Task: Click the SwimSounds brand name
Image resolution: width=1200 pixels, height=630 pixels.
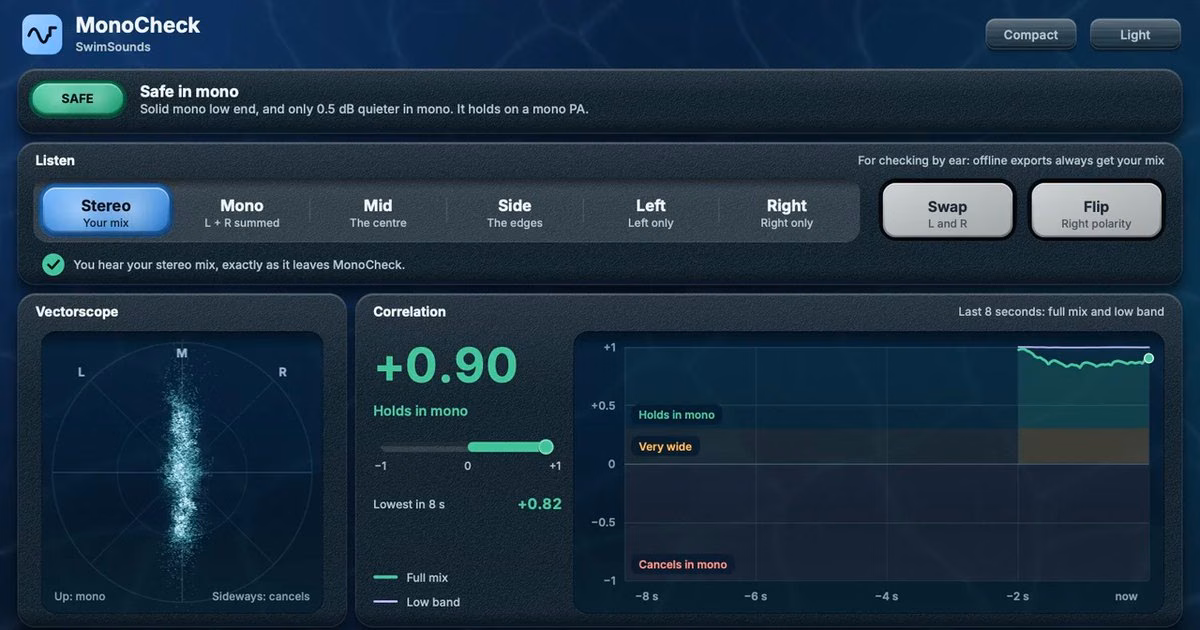Action: [x=113, y=47]
